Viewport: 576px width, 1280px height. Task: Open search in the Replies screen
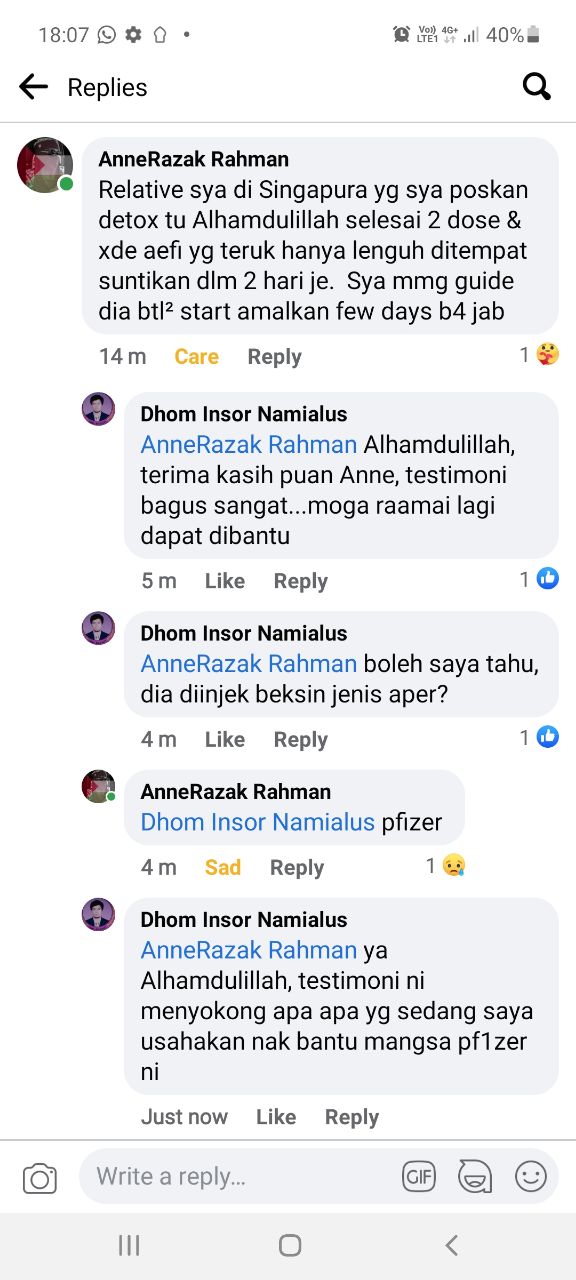537,87
